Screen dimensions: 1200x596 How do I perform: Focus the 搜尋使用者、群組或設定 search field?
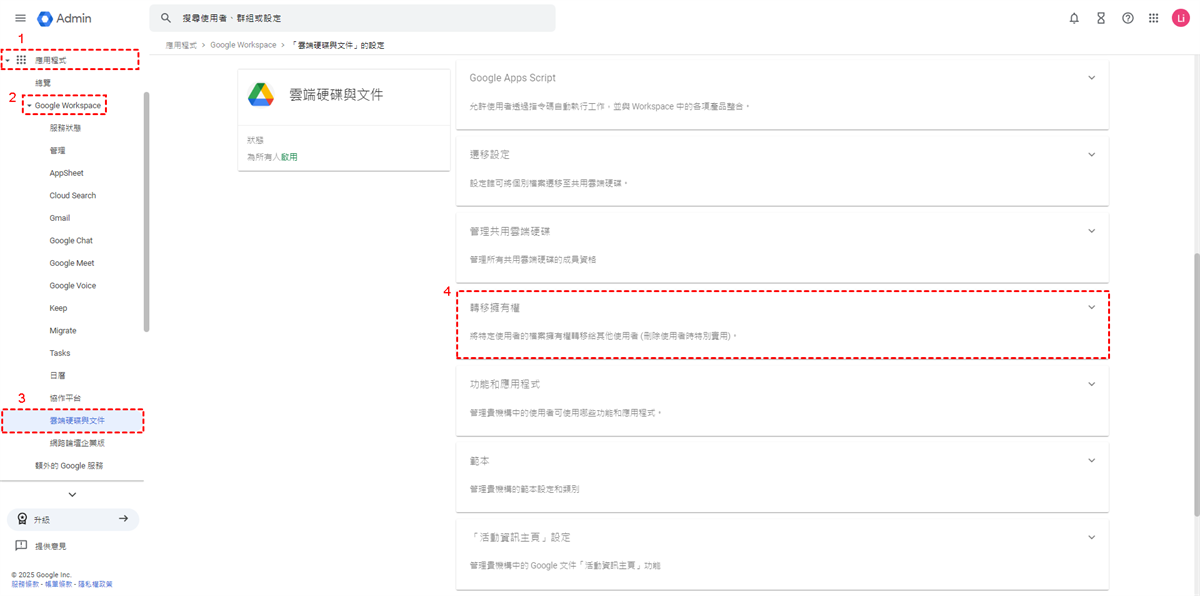pyautogui.click(x=352, y=18)
